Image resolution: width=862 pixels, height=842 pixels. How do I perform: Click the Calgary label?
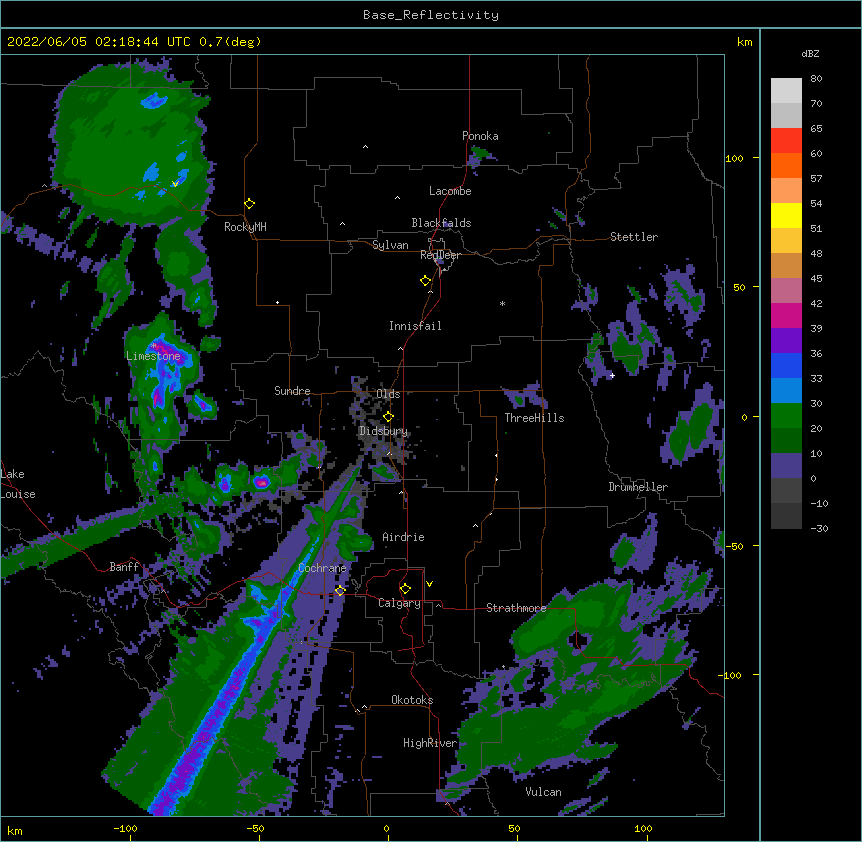point(399,603)
